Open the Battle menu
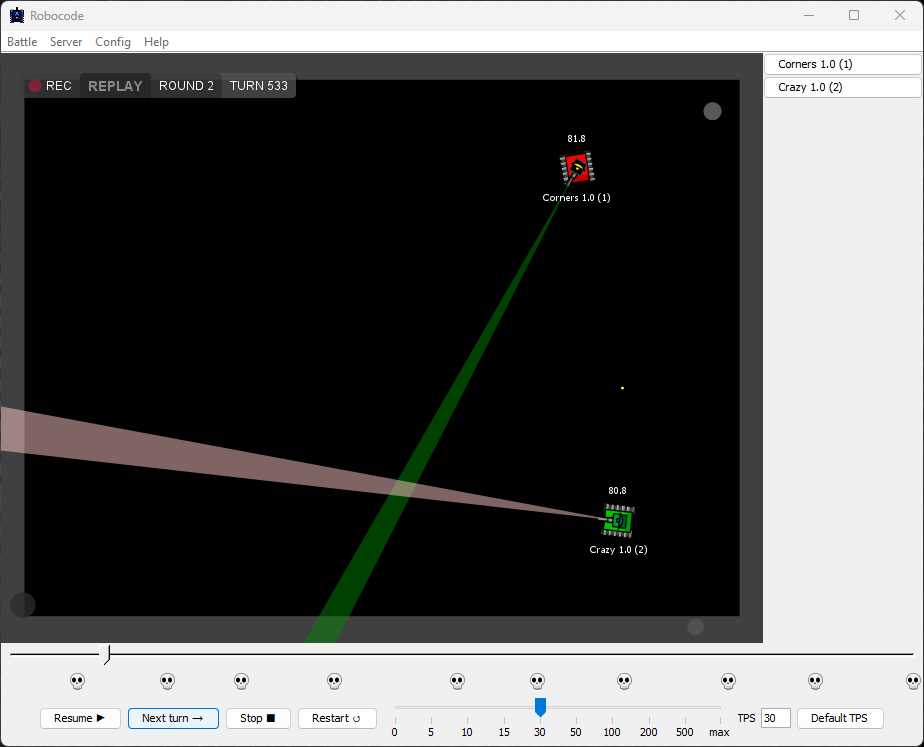This screenshot has width=924, height=747. pyautogui.click(x=22, y=42)
